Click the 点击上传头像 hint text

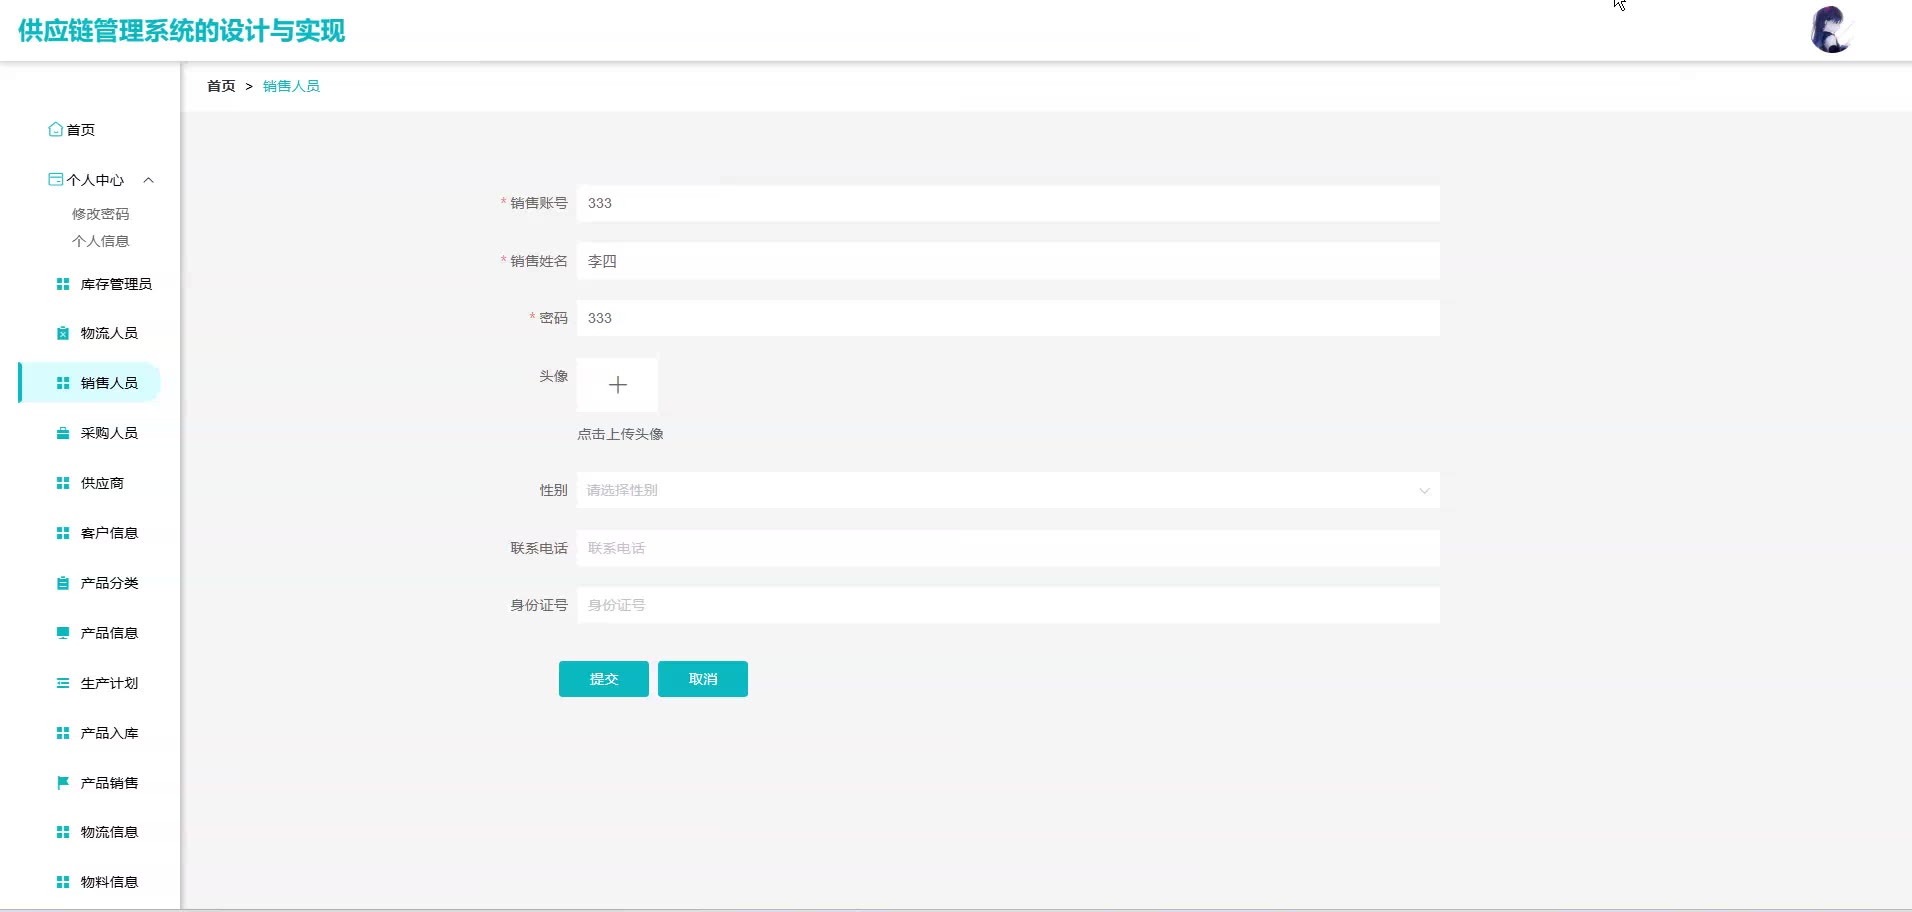(620, 434)
